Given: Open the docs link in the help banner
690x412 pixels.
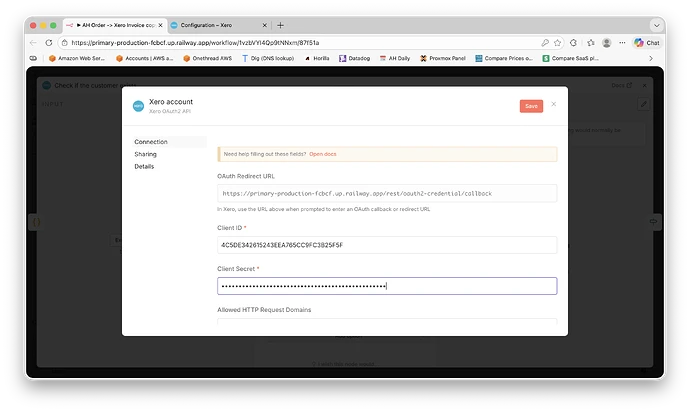Looking at the screenshot, I should [x=322, y=154].
